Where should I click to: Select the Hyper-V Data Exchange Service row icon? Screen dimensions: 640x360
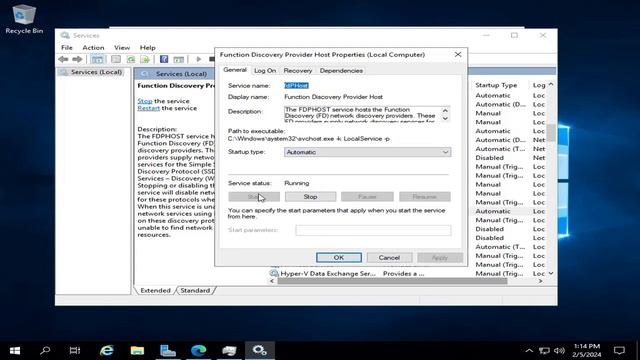(x=274, y=273)
